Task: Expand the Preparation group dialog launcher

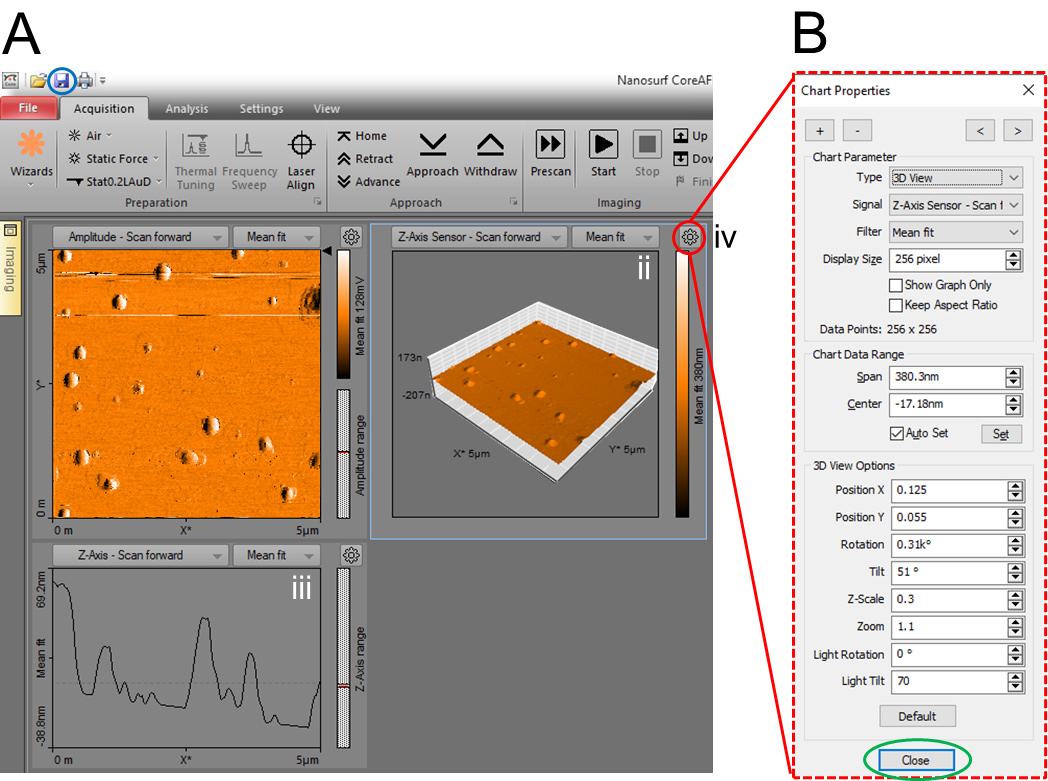Action: [x=317, y=201]
